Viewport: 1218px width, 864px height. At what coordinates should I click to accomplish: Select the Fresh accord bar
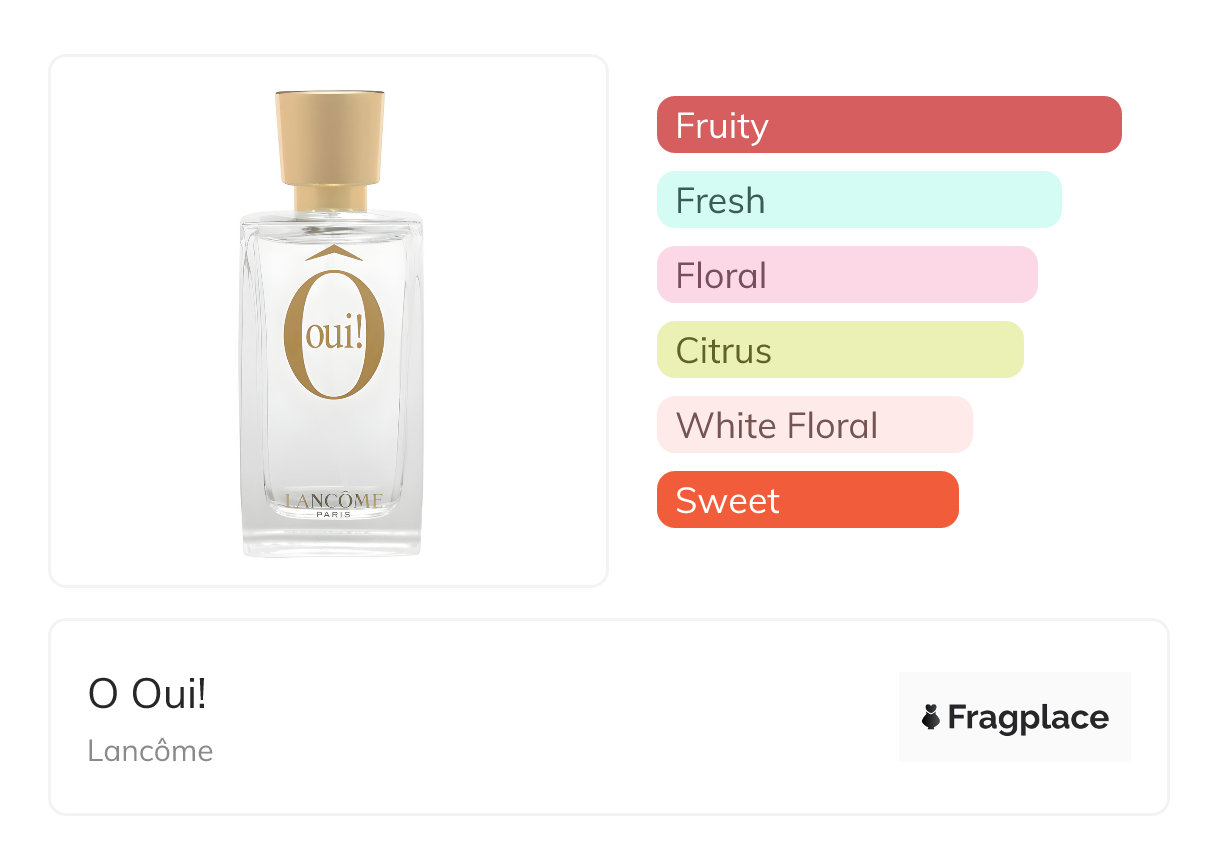click(858, 200)
